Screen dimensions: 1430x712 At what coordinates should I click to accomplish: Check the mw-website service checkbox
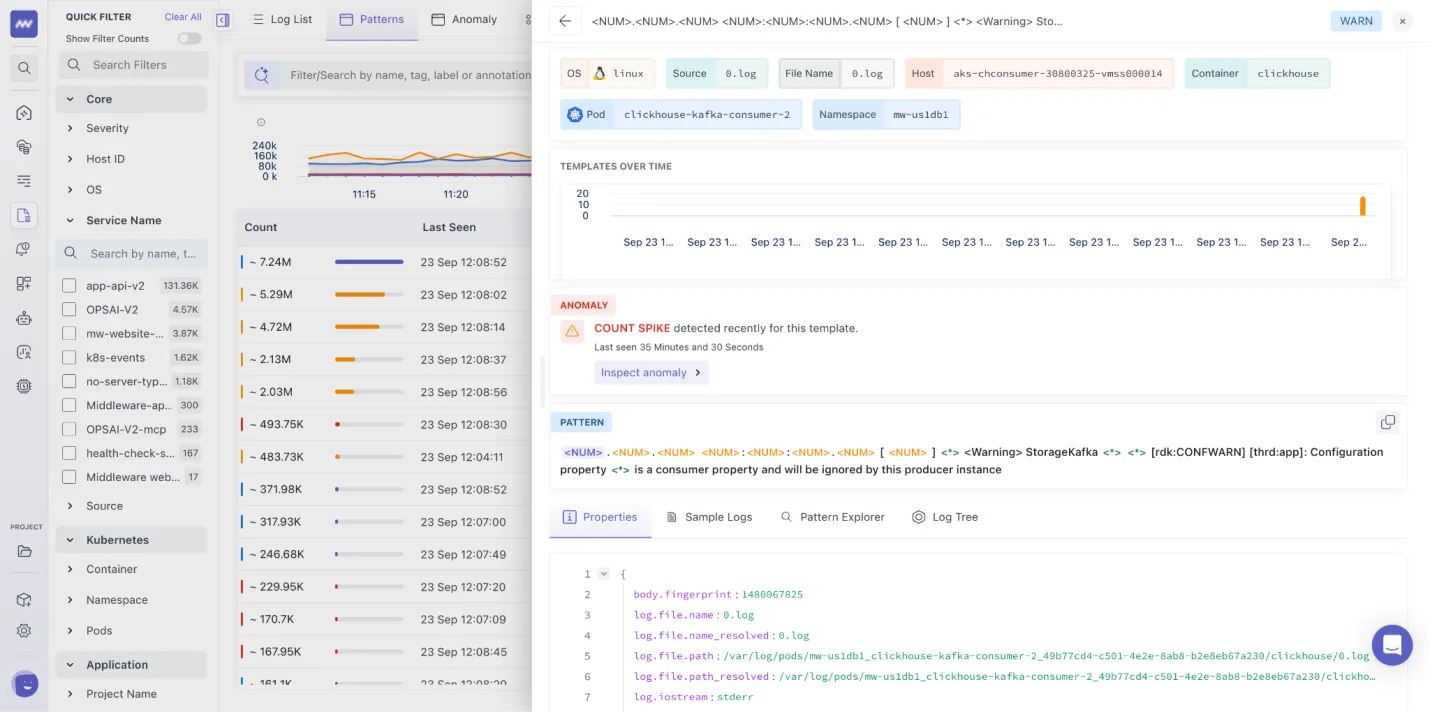click(x=69, y=333)
